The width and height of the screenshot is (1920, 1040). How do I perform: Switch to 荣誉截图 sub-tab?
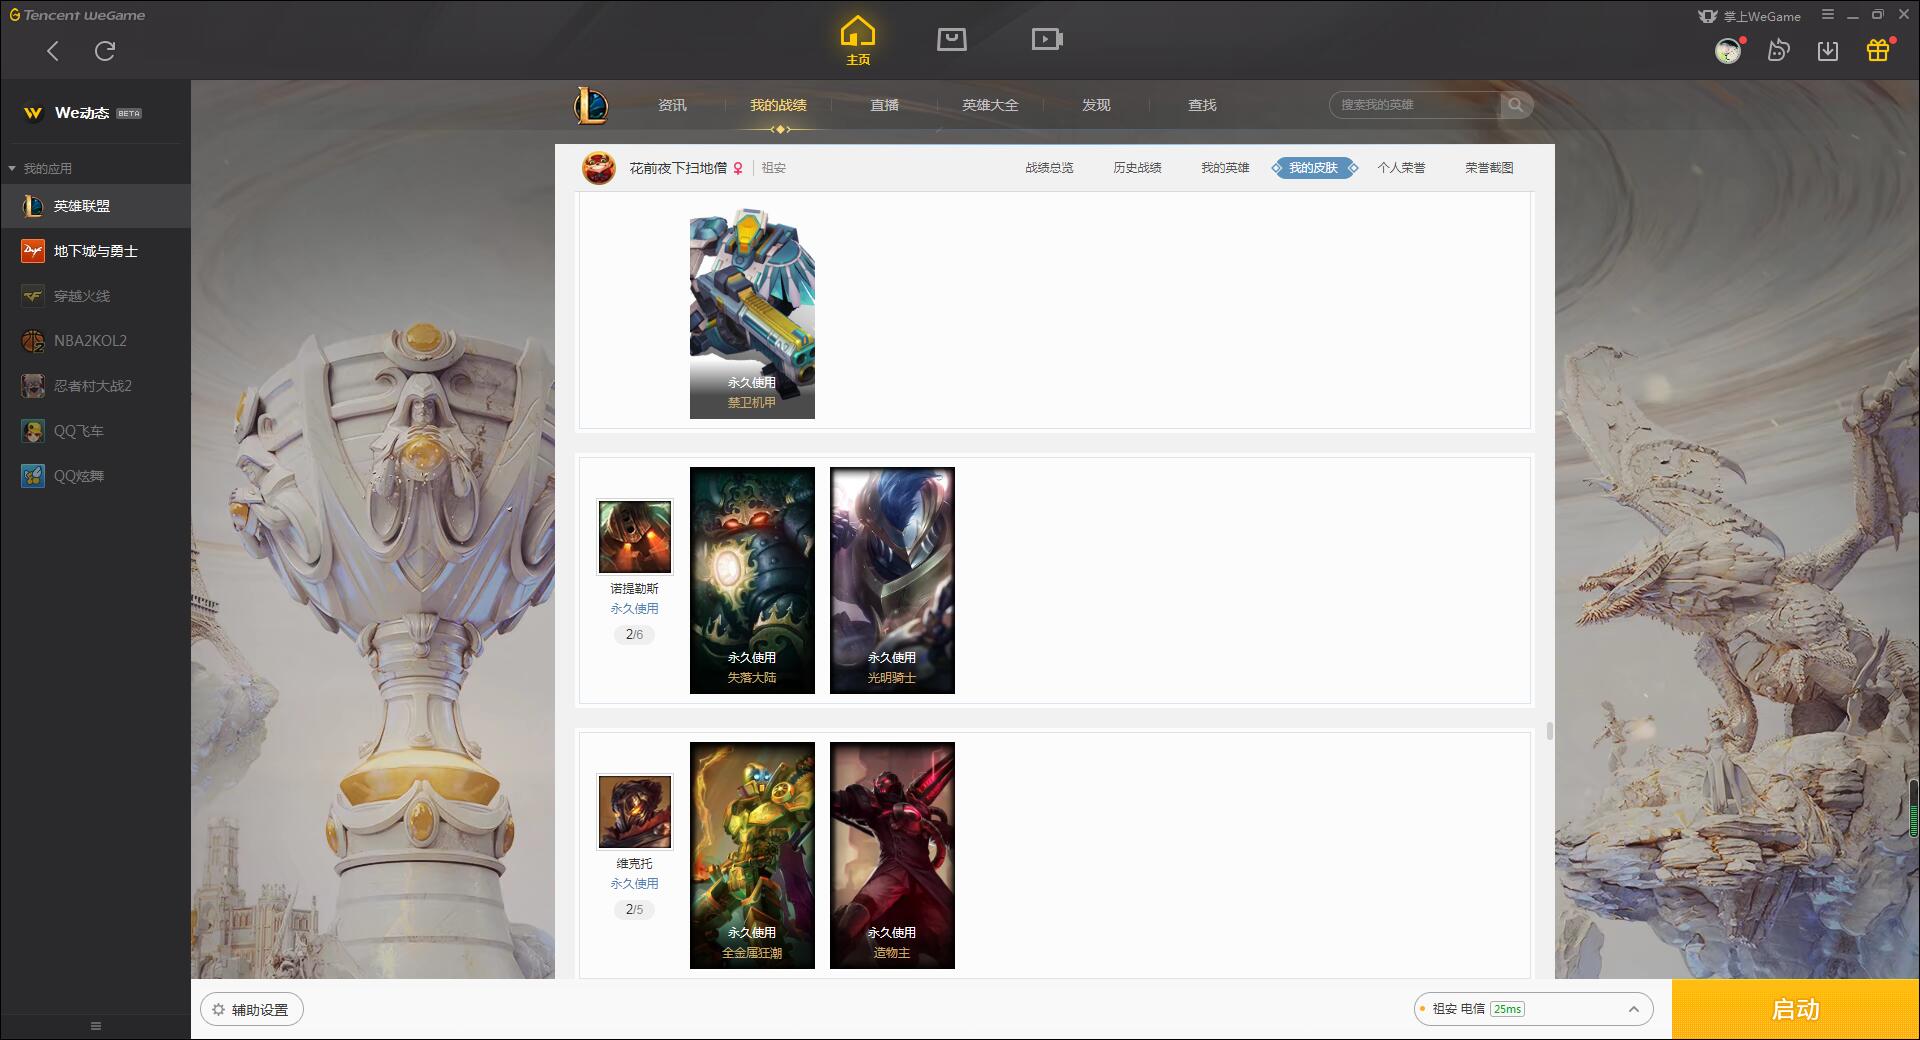click(x=1489, y=168)
